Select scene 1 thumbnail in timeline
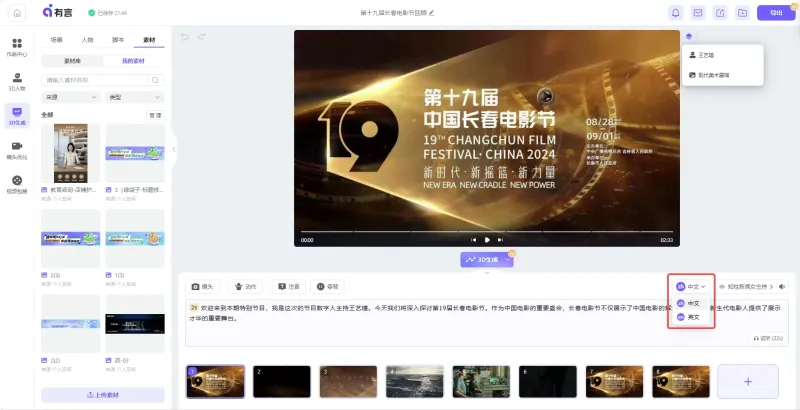 [215, 381]
